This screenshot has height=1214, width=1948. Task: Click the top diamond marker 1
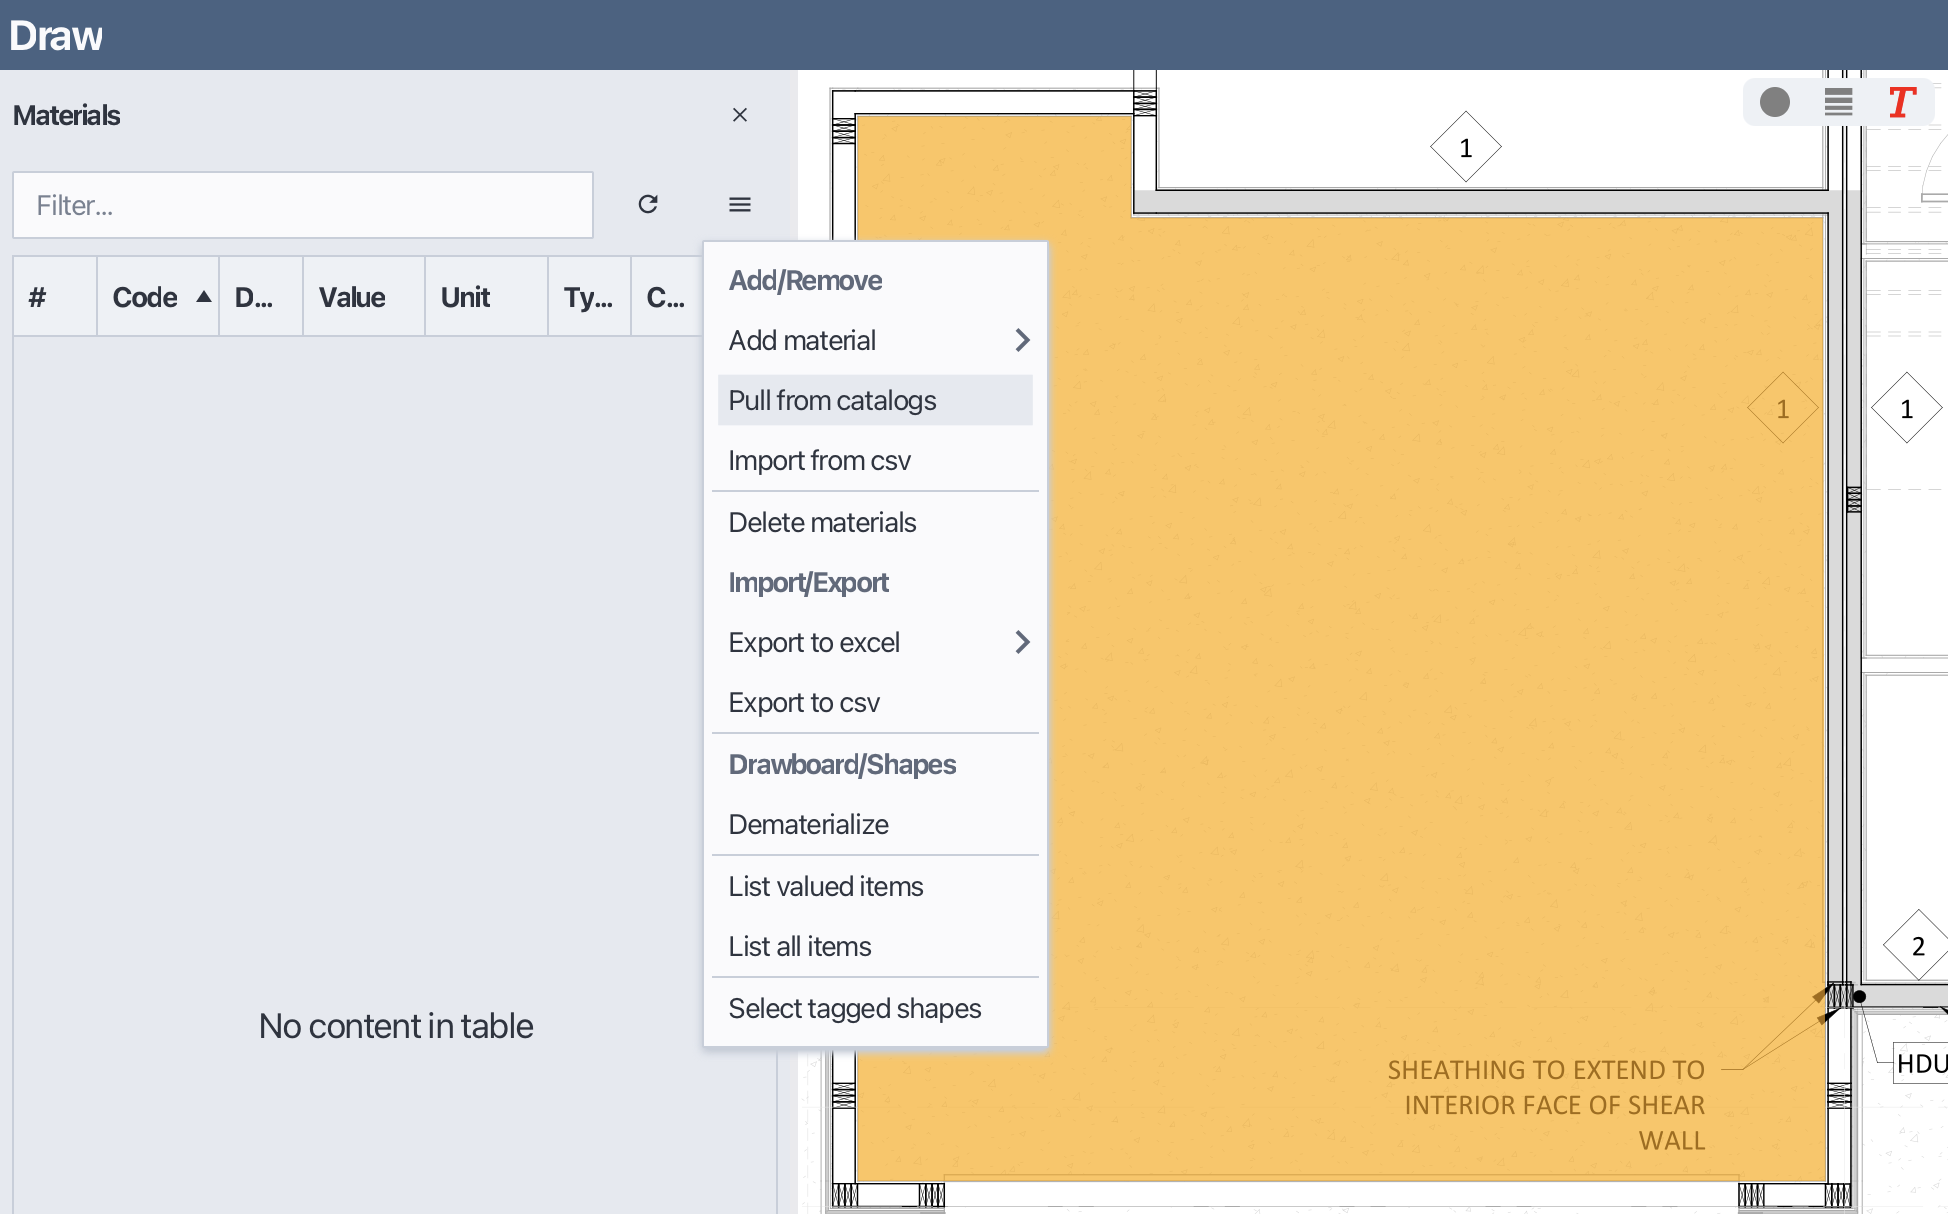point(1465,148)
